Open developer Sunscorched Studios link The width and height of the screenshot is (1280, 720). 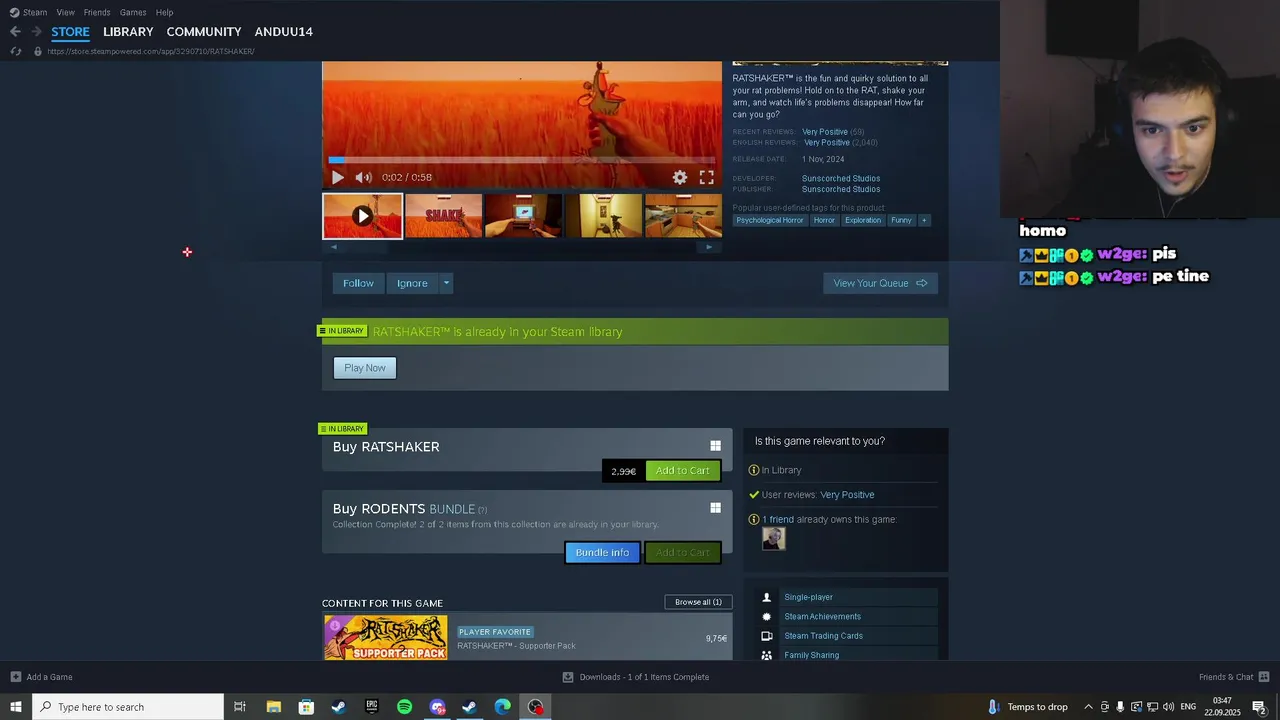click(x=841, y=179)
